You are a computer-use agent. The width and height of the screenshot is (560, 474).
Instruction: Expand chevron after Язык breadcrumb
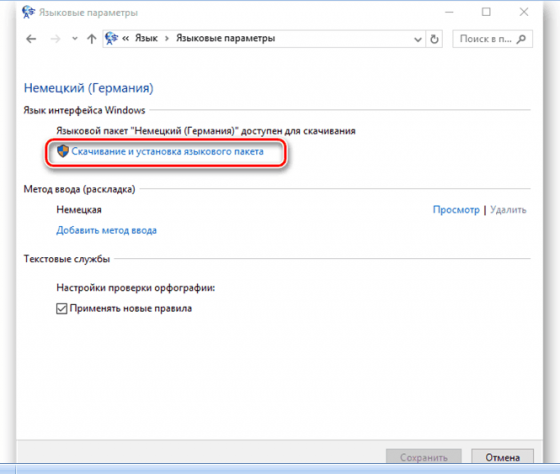(x=167, y=39)
